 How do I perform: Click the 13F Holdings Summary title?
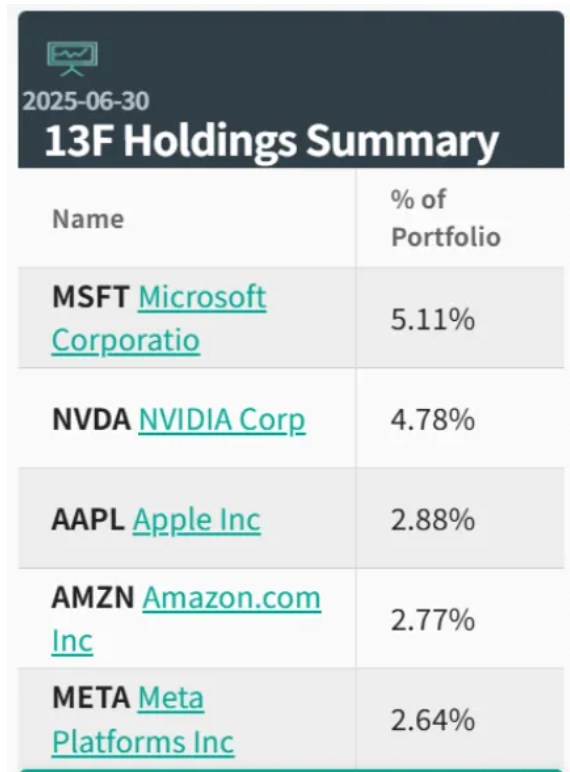pyautogui.click(x=272, y=141)
